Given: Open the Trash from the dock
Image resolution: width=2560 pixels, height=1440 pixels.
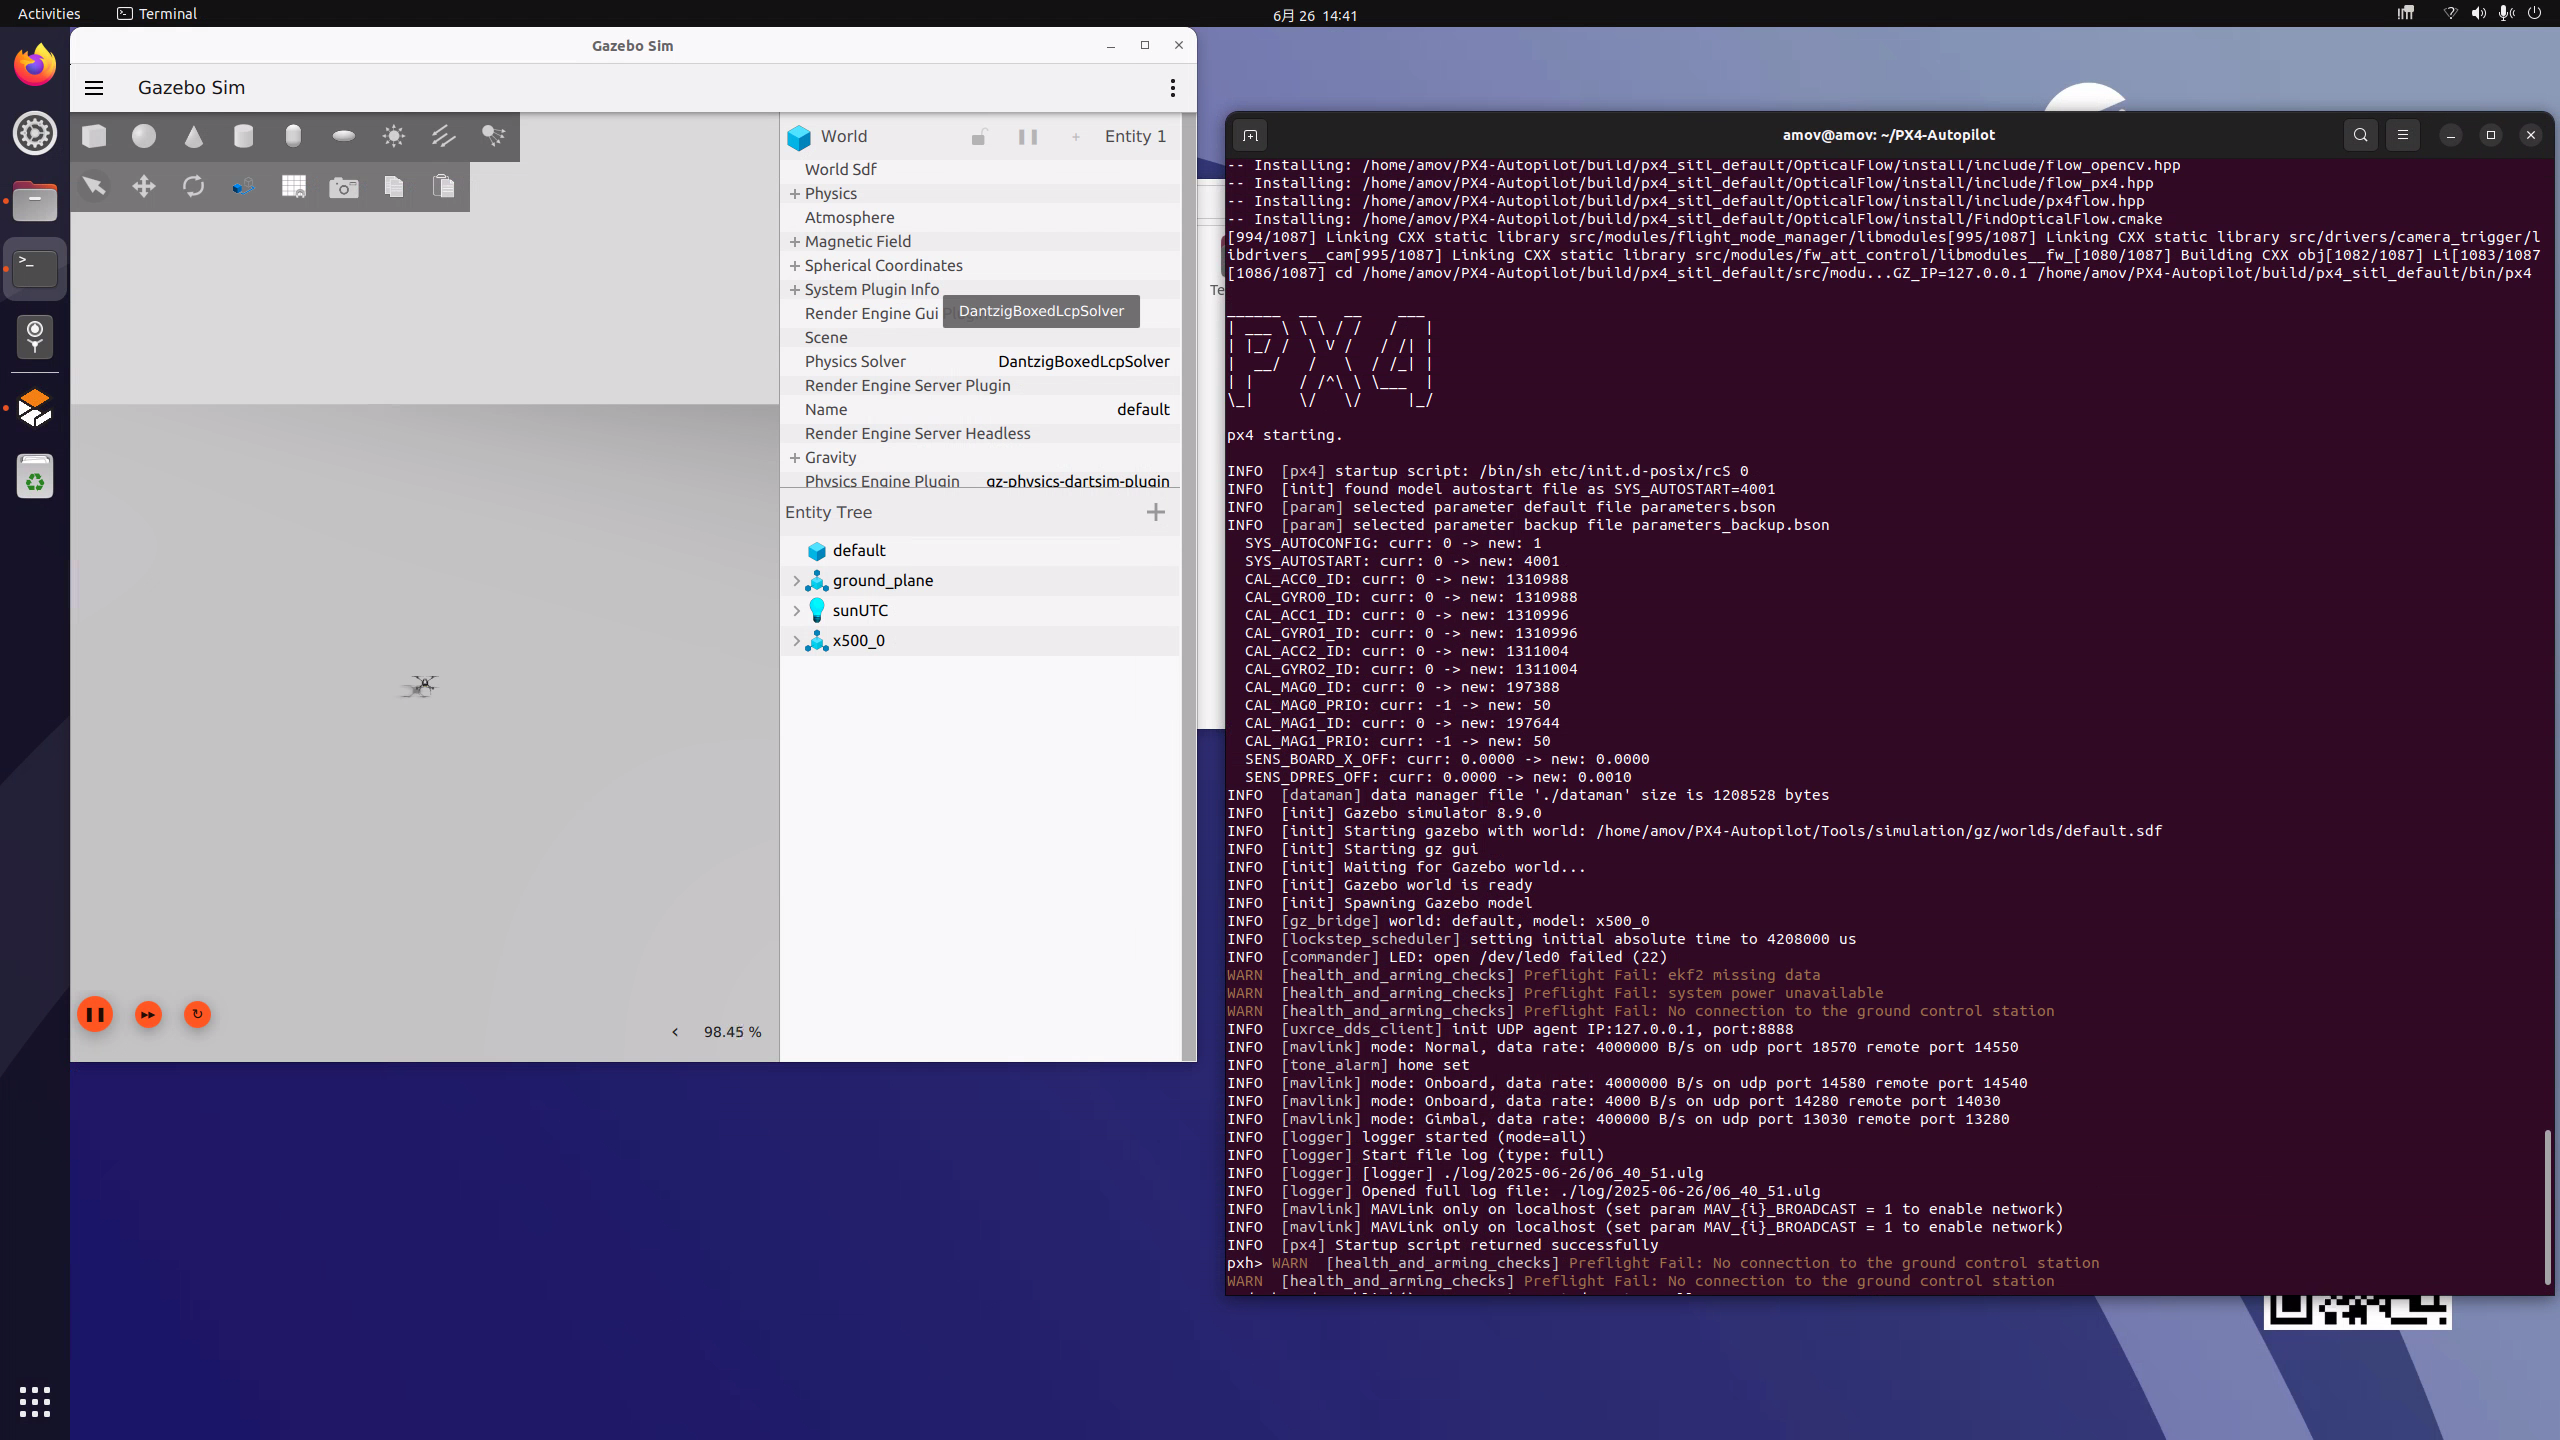Looking at the screenshot, I should (x=35, y=477).
